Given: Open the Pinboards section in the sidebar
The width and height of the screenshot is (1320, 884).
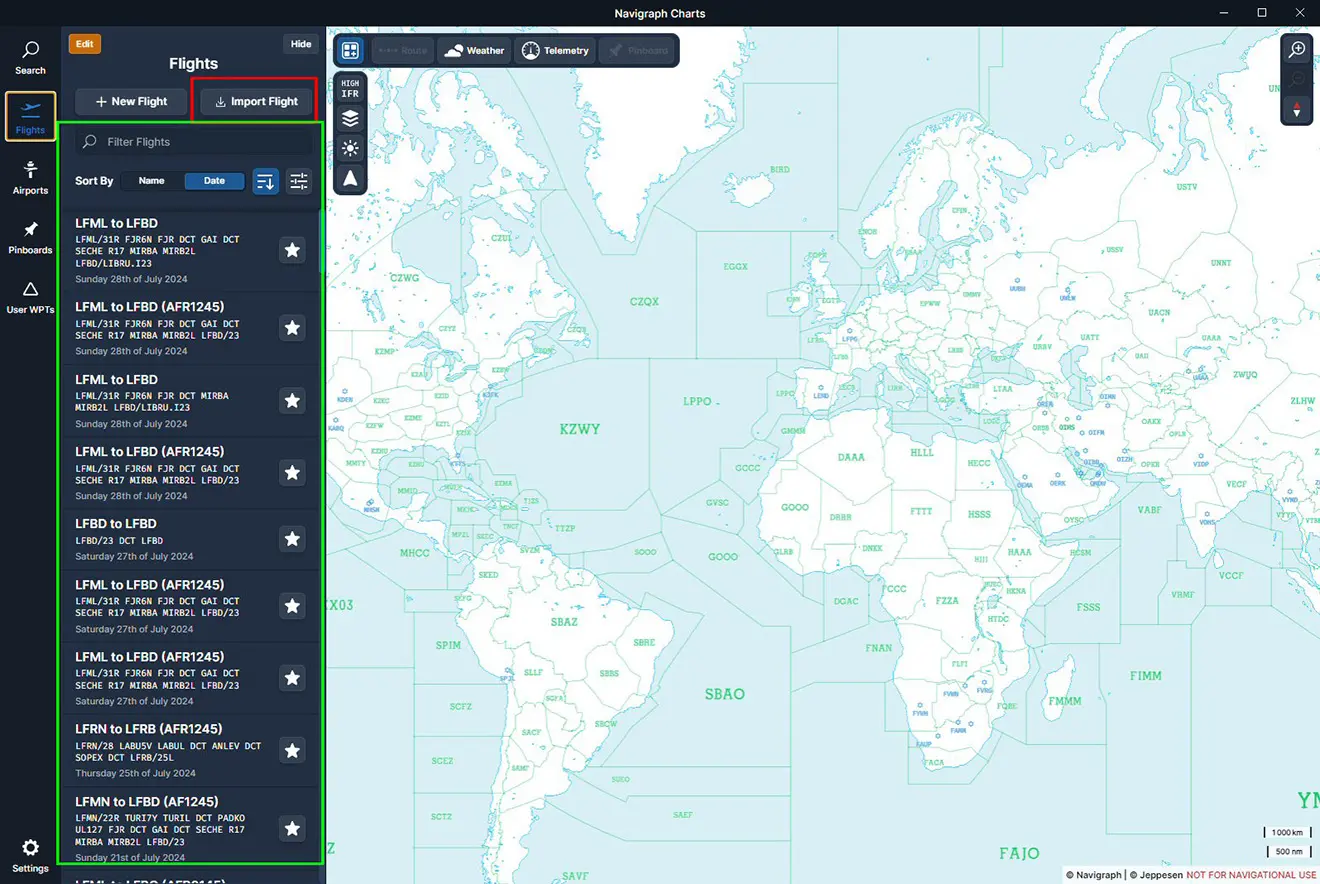Looking at the screenshot, I should [30, 238].
